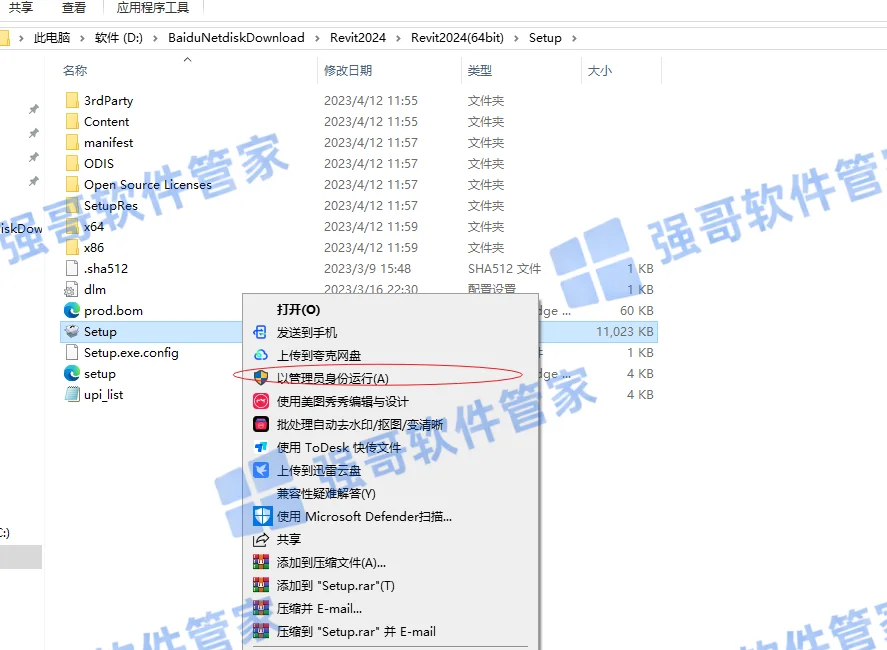887x650 pixels.
Task: Click the Setup installer icon
Action: tap(72, 332)
